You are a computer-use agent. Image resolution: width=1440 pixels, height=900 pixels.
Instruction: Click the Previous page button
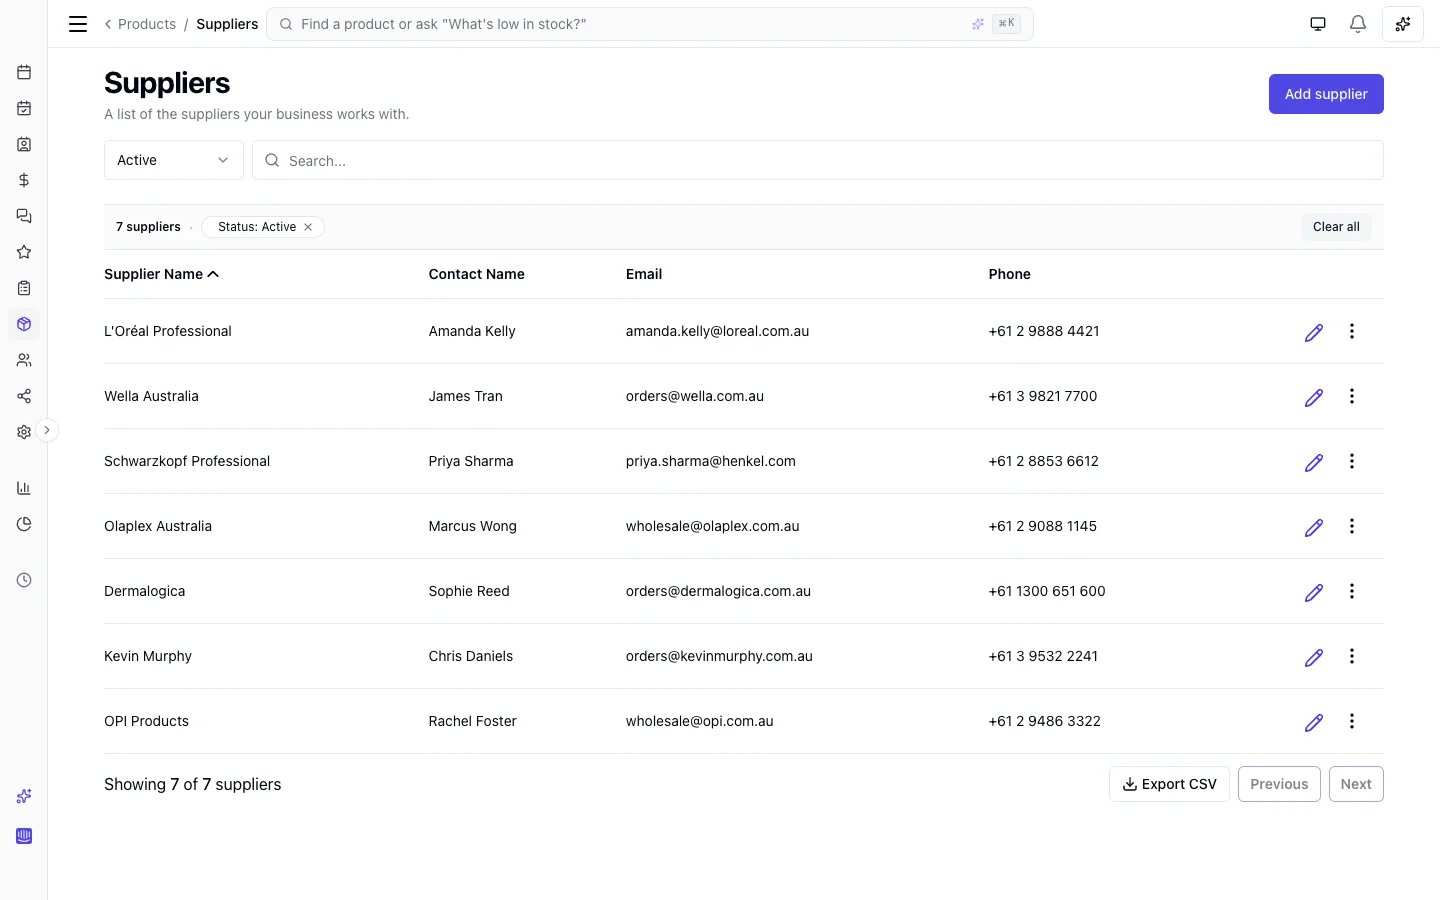click(1279, 784)
